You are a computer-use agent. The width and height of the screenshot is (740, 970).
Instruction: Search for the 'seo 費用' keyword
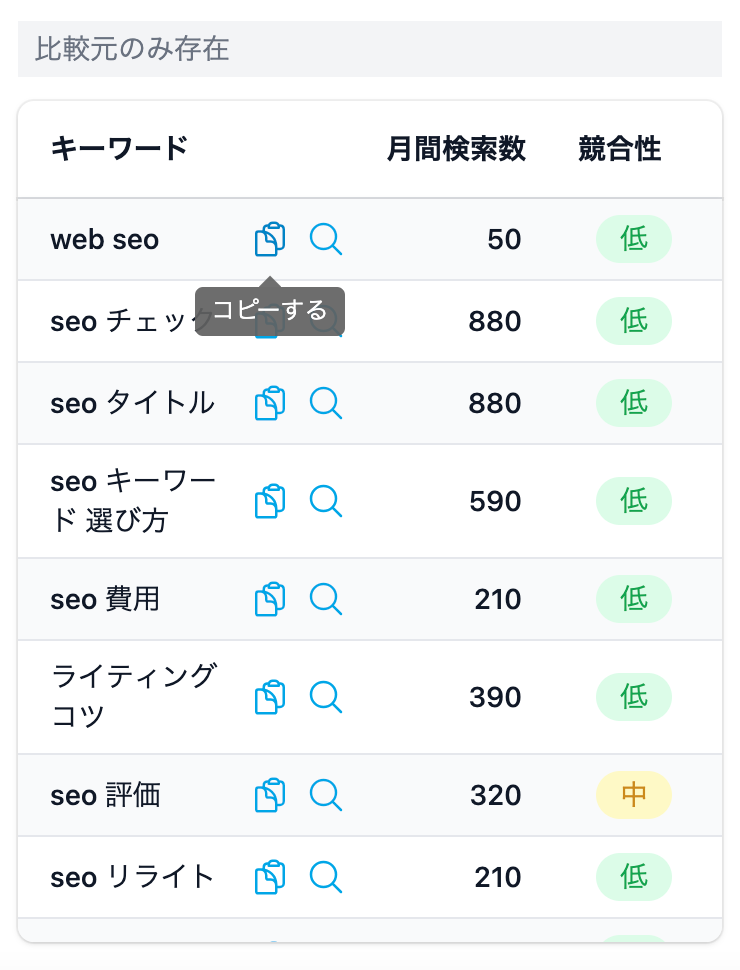point(326,599)
